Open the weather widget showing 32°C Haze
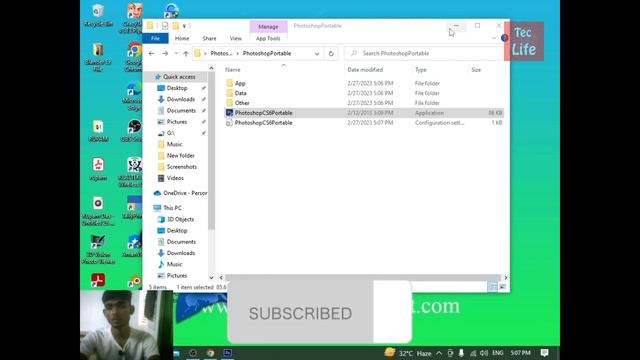The width and height of the screenshot is (640, 360). click(408, 353)
